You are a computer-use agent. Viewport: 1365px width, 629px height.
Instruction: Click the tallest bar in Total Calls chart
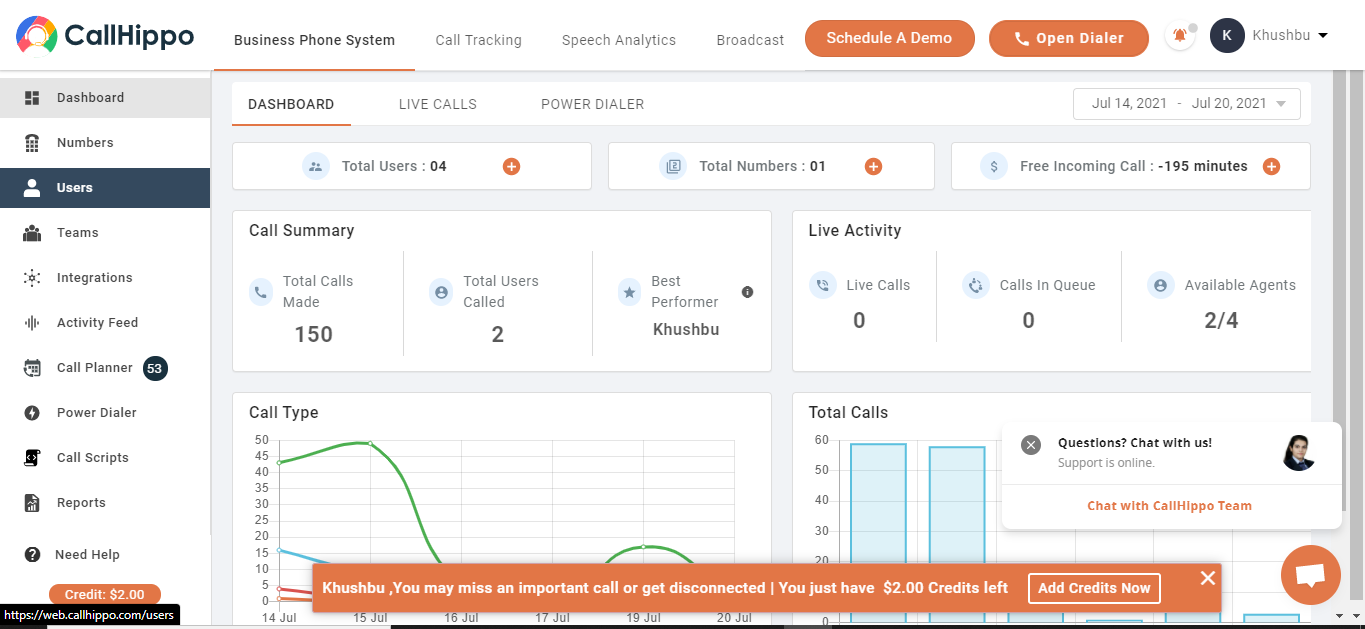tap(878, 532)
